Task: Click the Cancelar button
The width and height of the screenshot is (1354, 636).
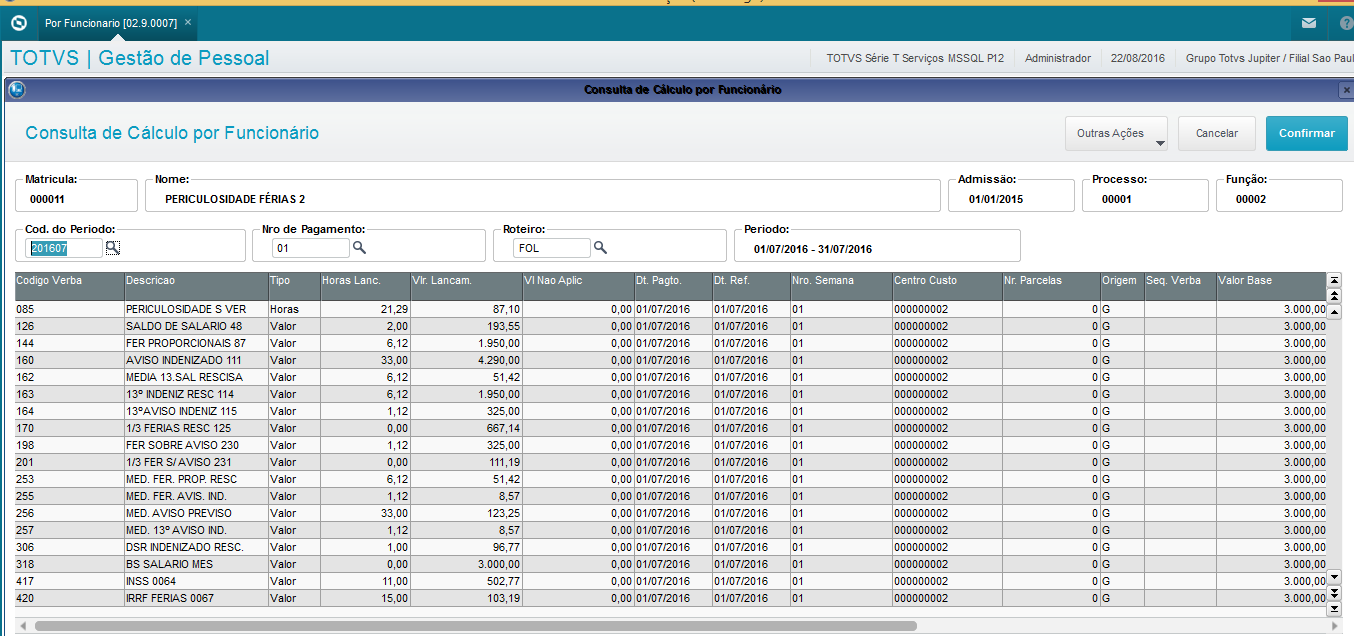Action: click(1217, 133)
